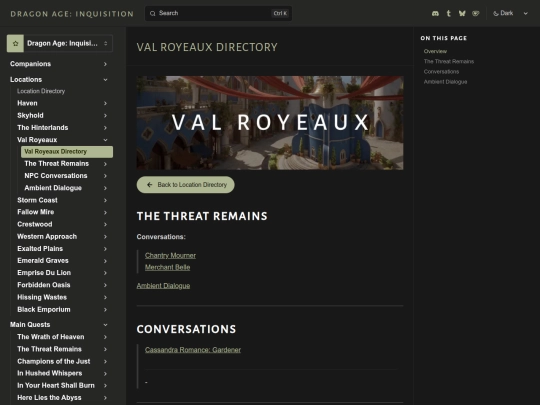Open the Ko-fi cup icon

[476, 13]
